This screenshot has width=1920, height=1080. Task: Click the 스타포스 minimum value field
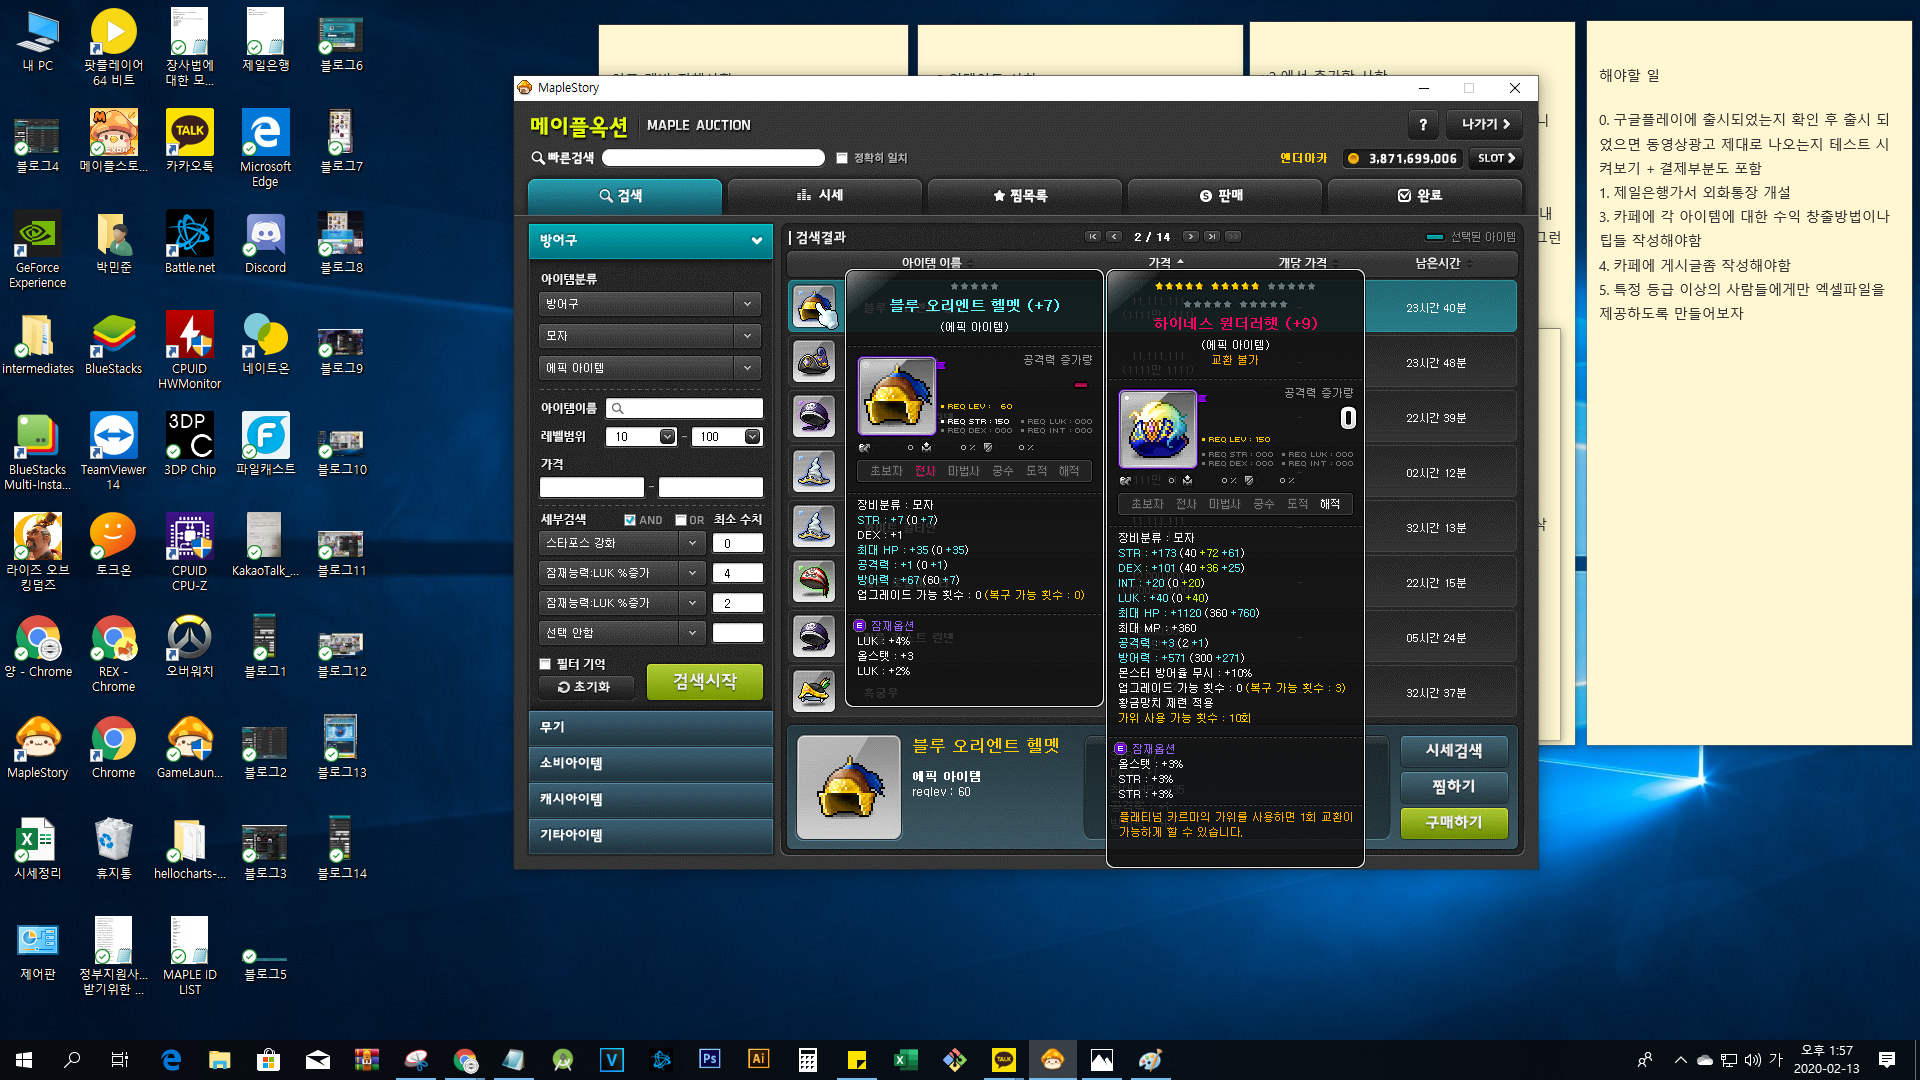738,543
